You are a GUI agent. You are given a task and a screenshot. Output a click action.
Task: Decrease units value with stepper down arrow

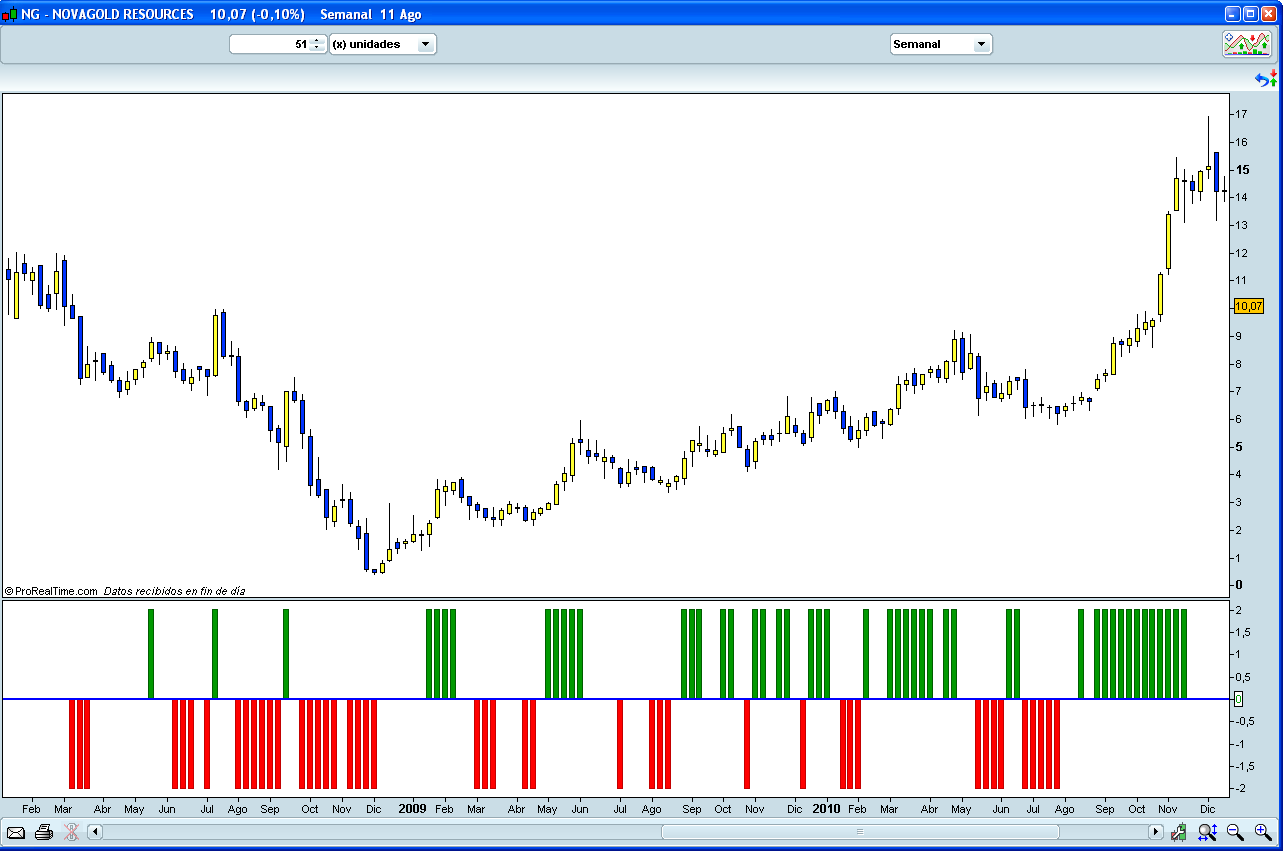317,48
